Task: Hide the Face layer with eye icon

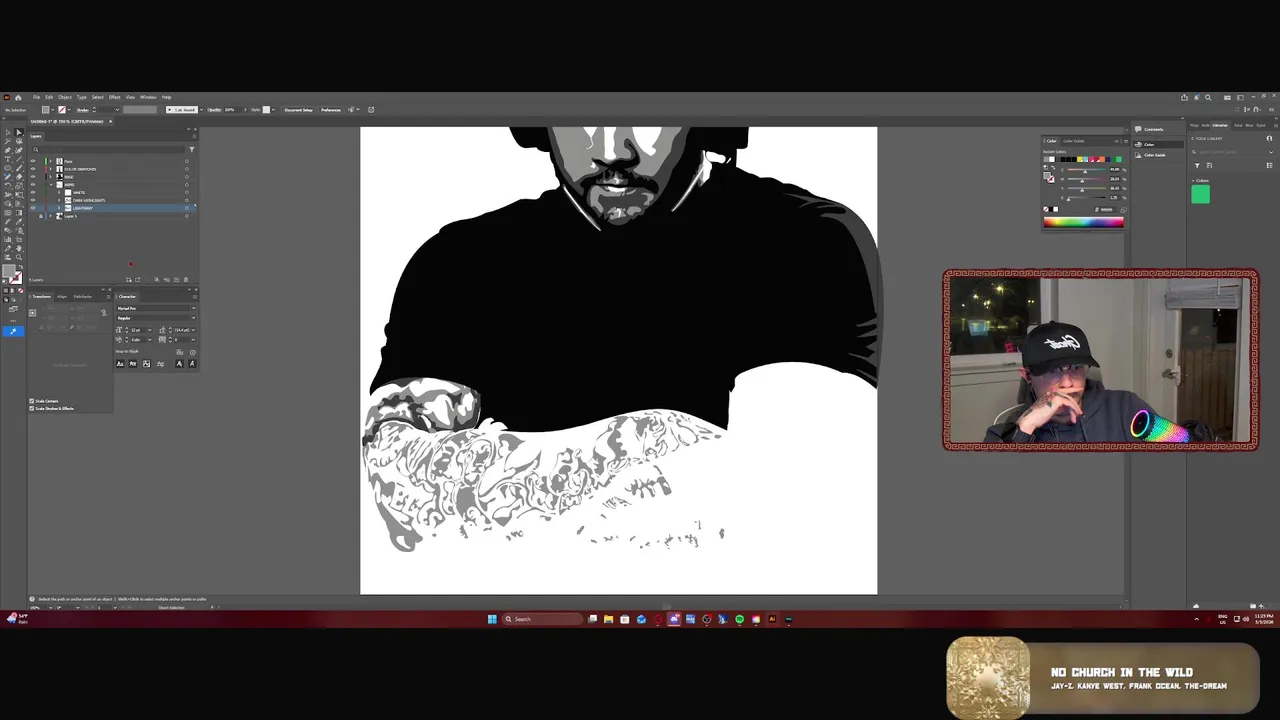Action: click(33, 161)
